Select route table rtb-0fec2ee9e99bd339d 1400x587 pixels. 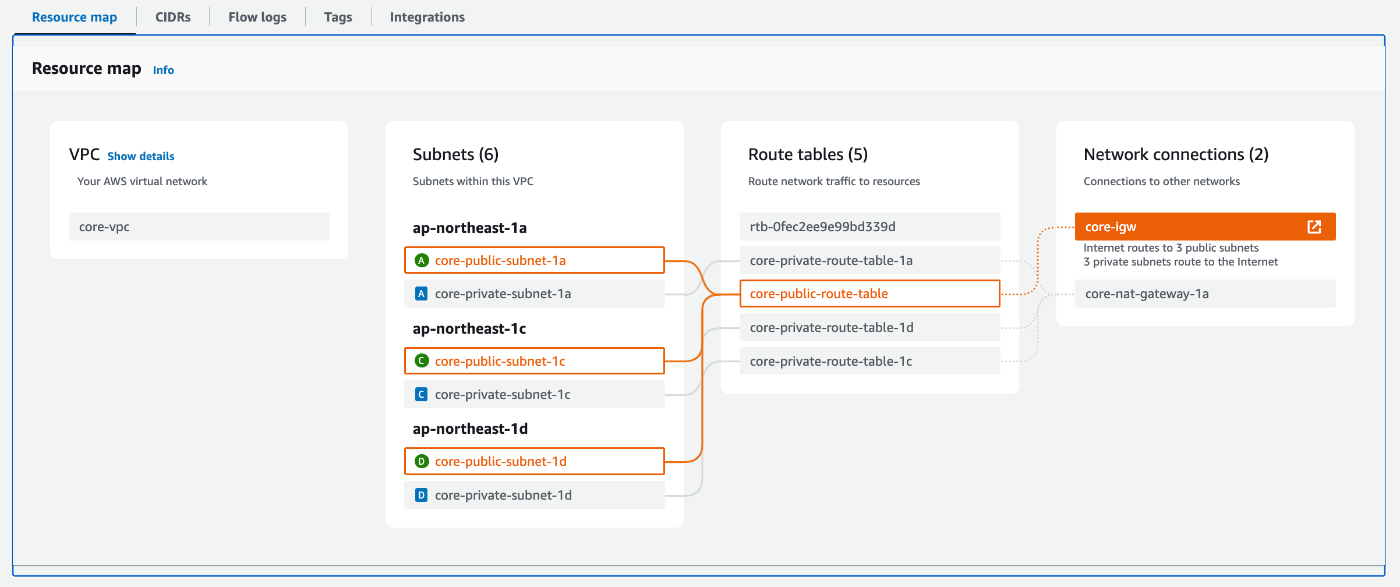click(870, 227)
